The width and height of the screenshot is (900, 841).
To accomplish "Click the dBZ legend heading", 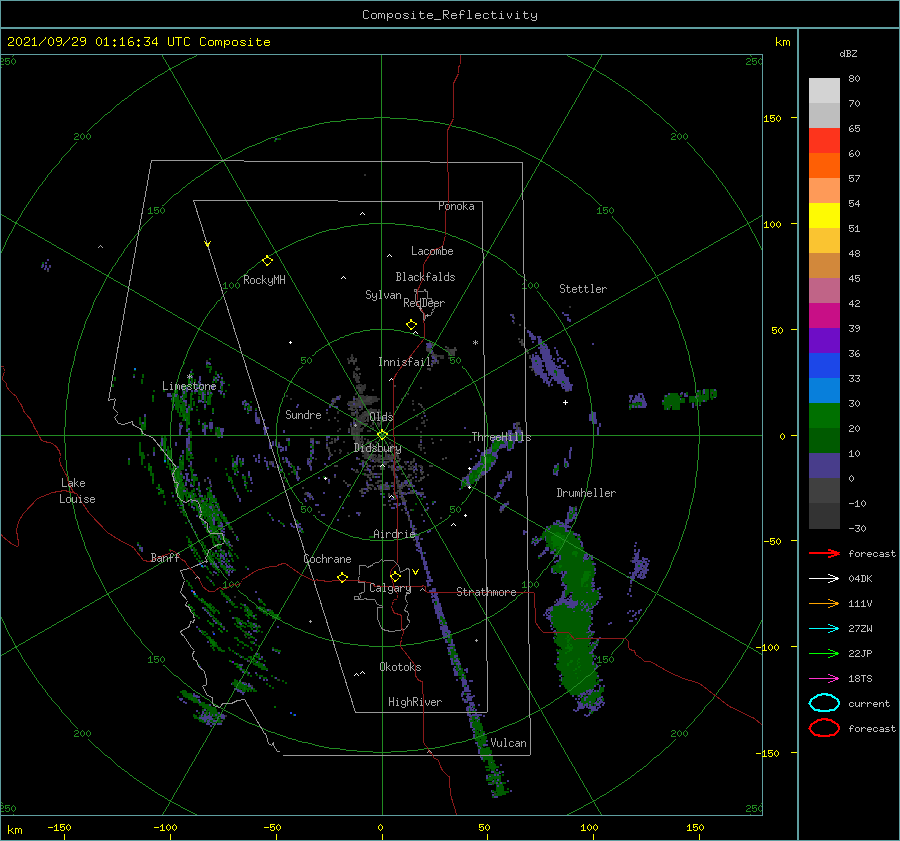I will point(848,53).
